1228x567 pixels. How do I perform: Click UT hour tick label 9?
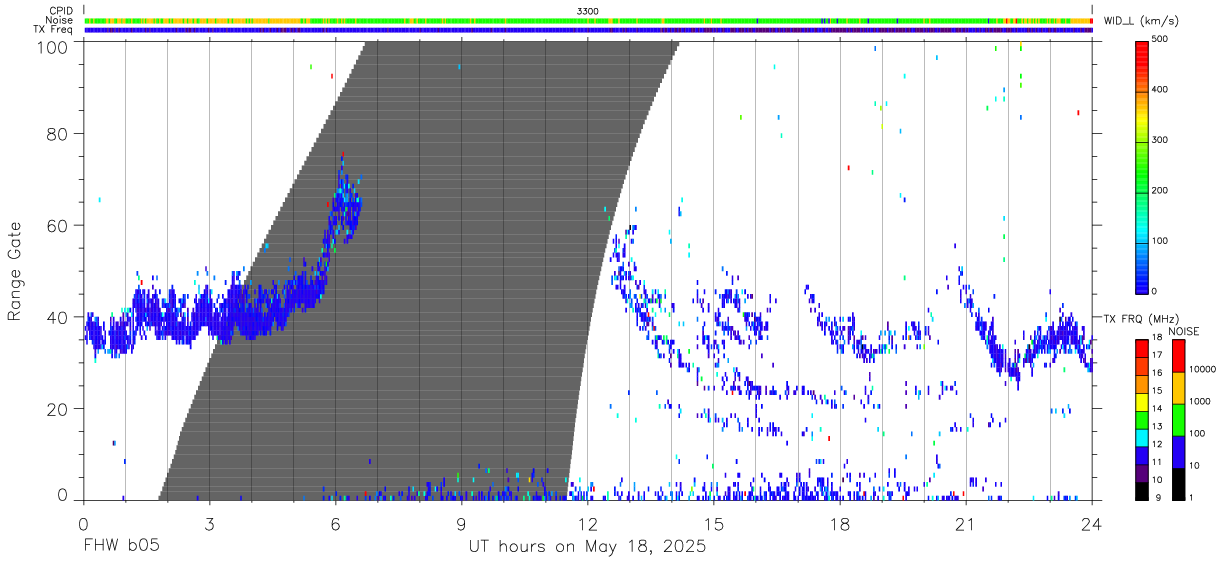pyautogui.click(x=461, y=524)
